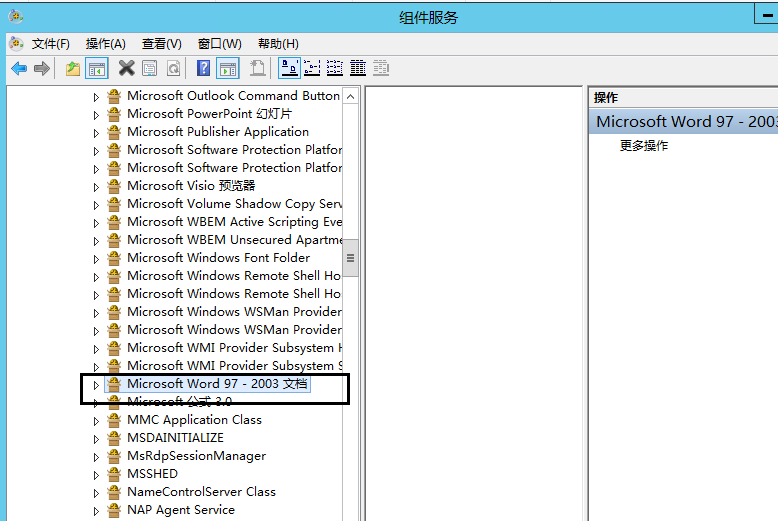Expand the MMC Application Class node
This screenshot has height=521, width=778.
(96, 421)
